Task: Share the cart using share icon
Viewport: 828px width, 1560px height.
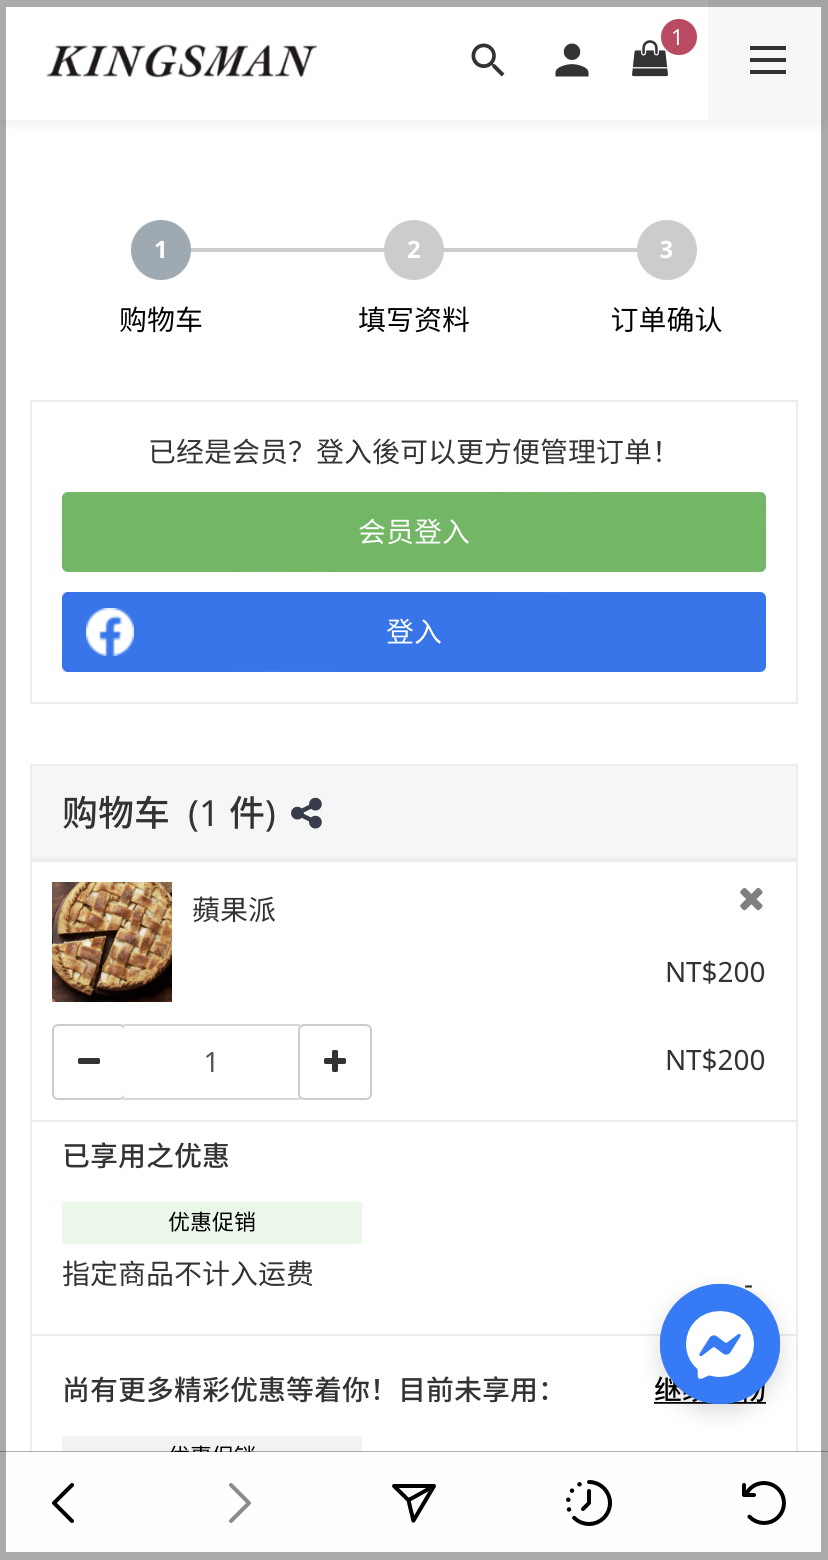Action: [307, 814]
